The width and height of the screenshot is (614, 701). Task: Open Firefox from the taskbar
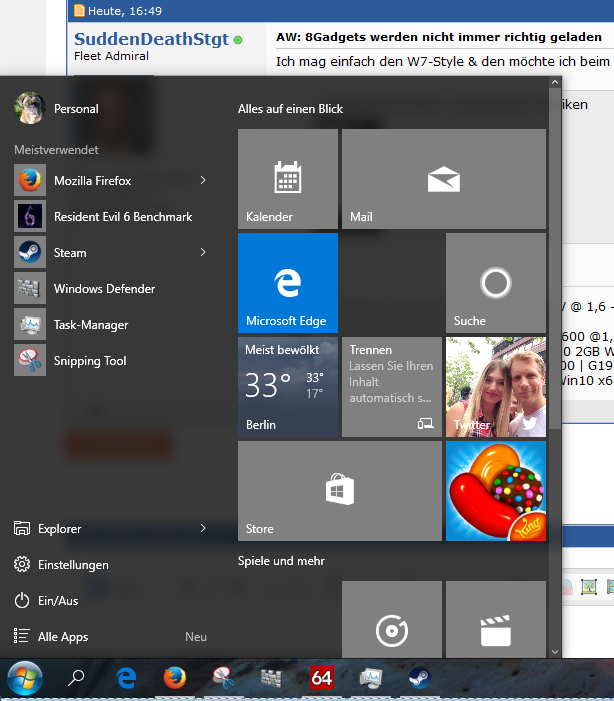coord(175,678)
